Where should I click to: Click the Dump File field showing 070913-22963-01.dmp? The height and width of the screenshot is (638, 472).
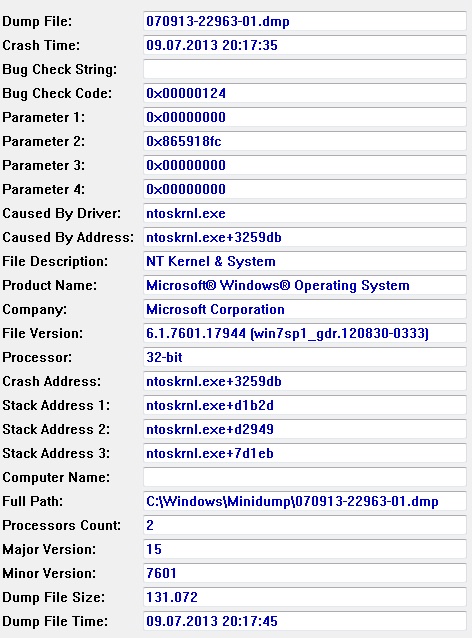coord(305,21)
